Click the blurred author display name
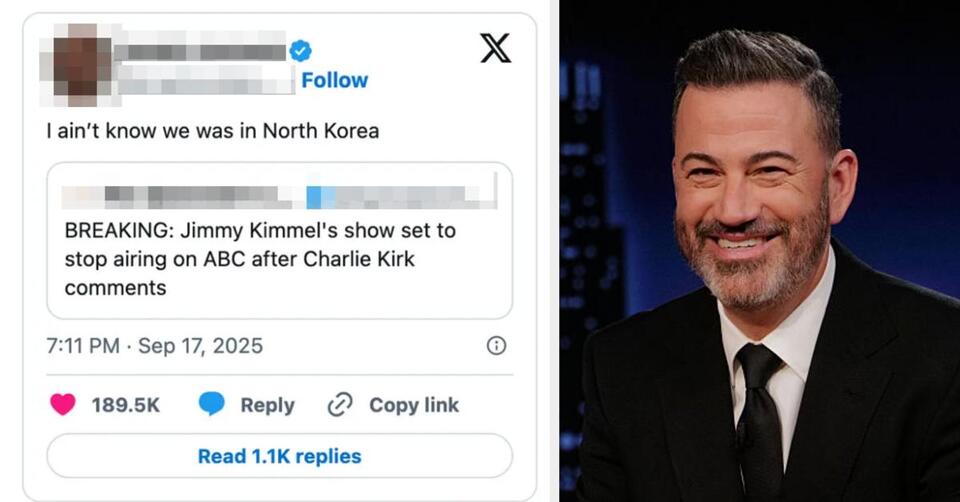The height and width of the screenshot is (502, 960). pyautogui.click(x=201, y=50)
